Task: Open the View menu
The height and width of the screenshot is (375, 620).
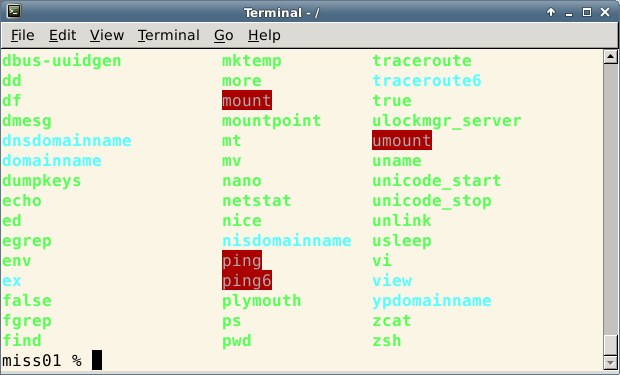Action: (107, 35)
